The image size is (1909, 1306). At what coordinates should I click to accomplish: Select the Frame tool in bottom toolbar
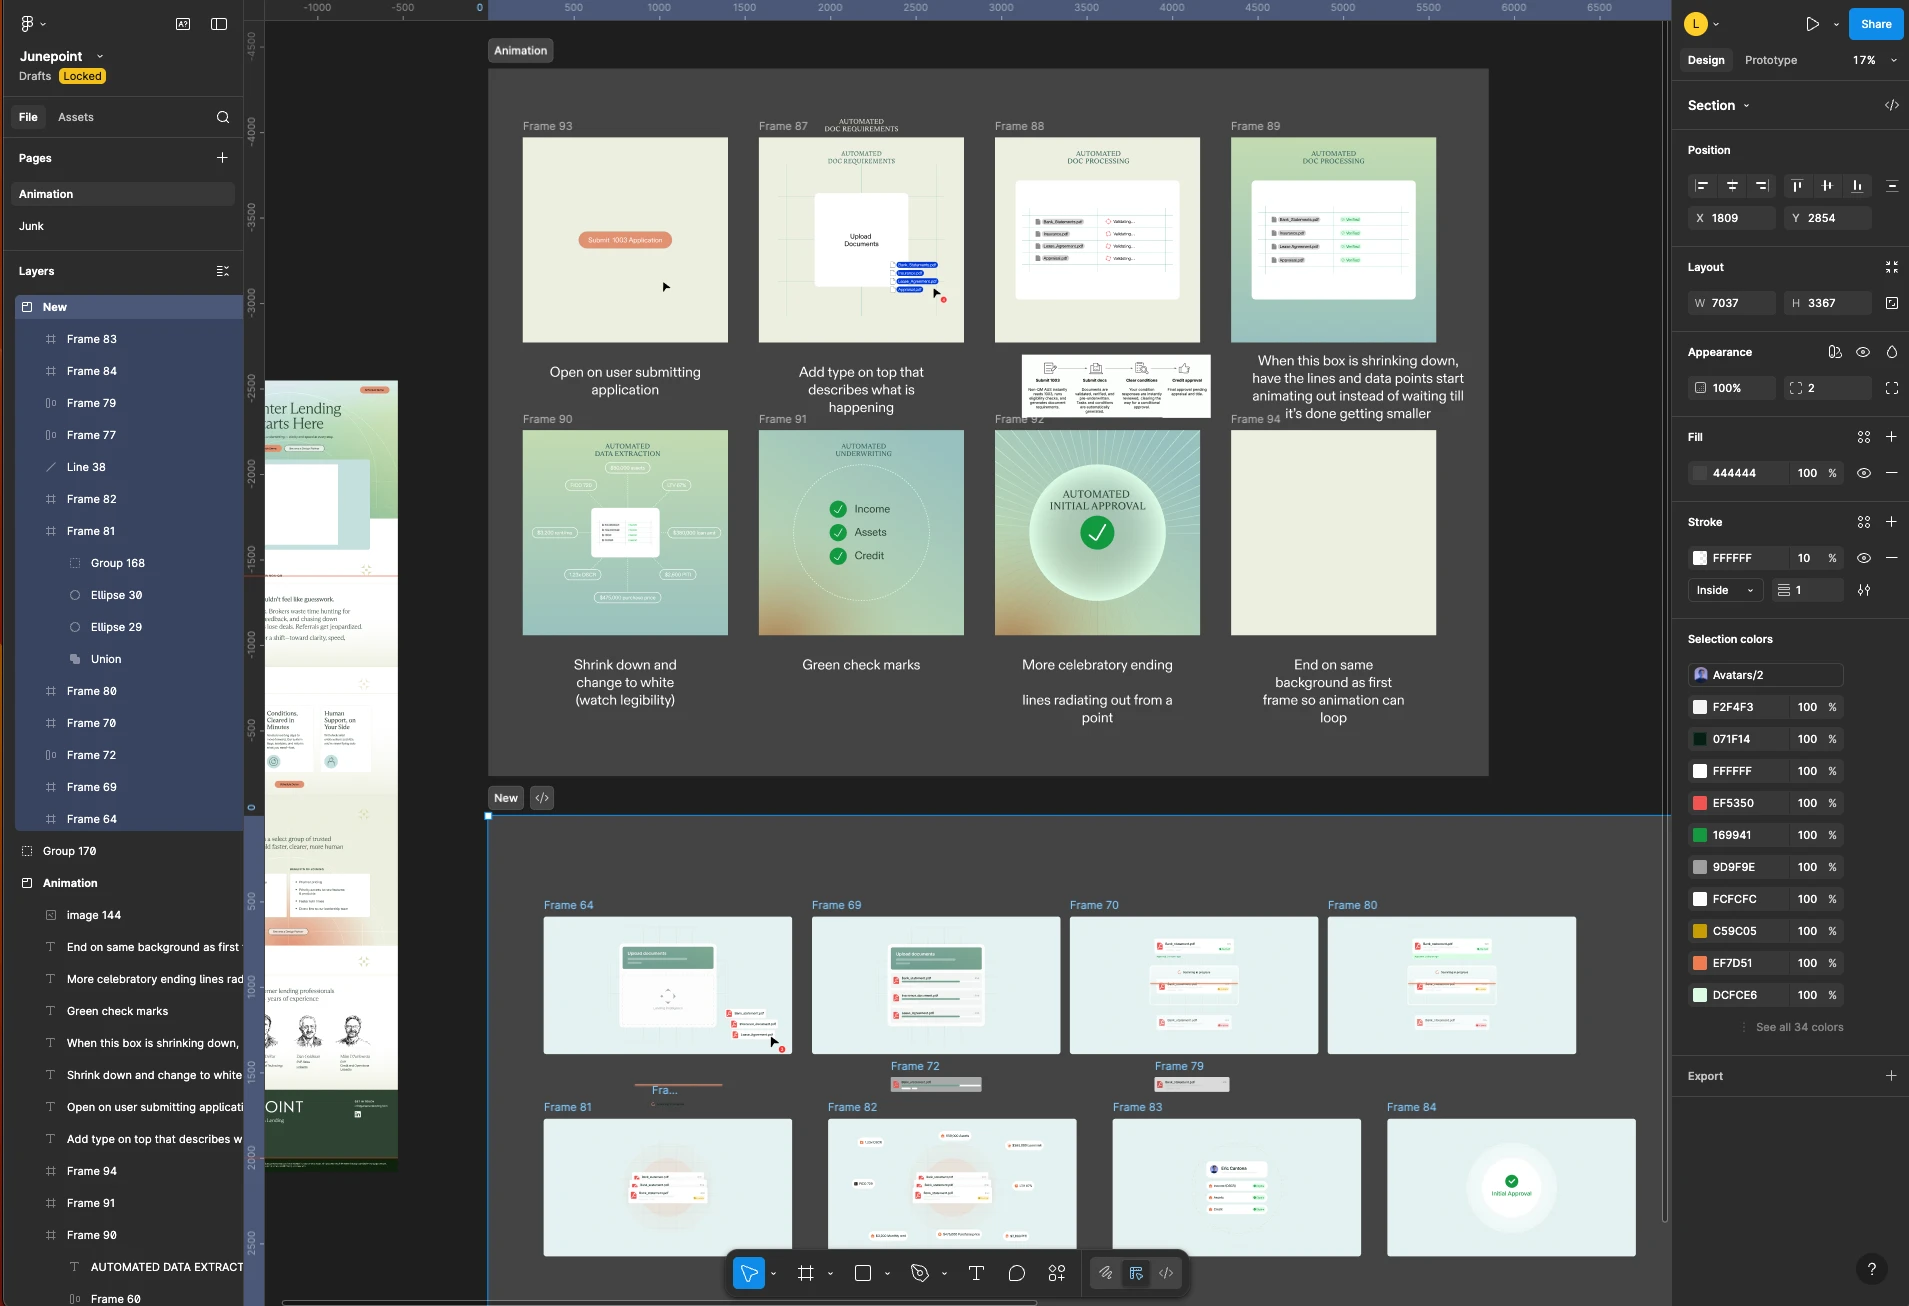click(806, 1273)
